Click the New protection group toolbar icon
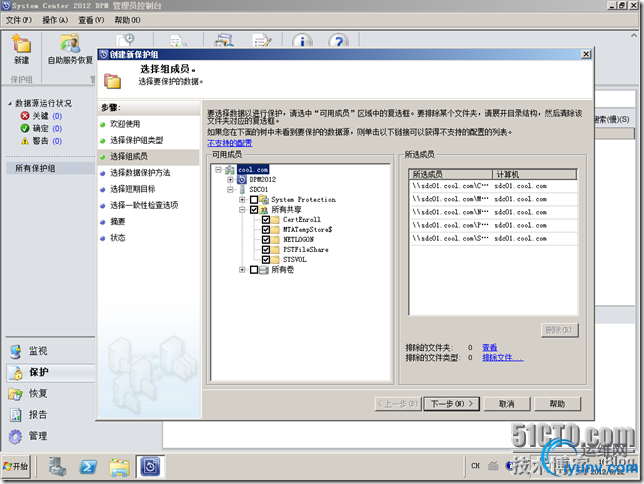Image resolution: width=644 pixels, height=484 pixels. (21, 44)
